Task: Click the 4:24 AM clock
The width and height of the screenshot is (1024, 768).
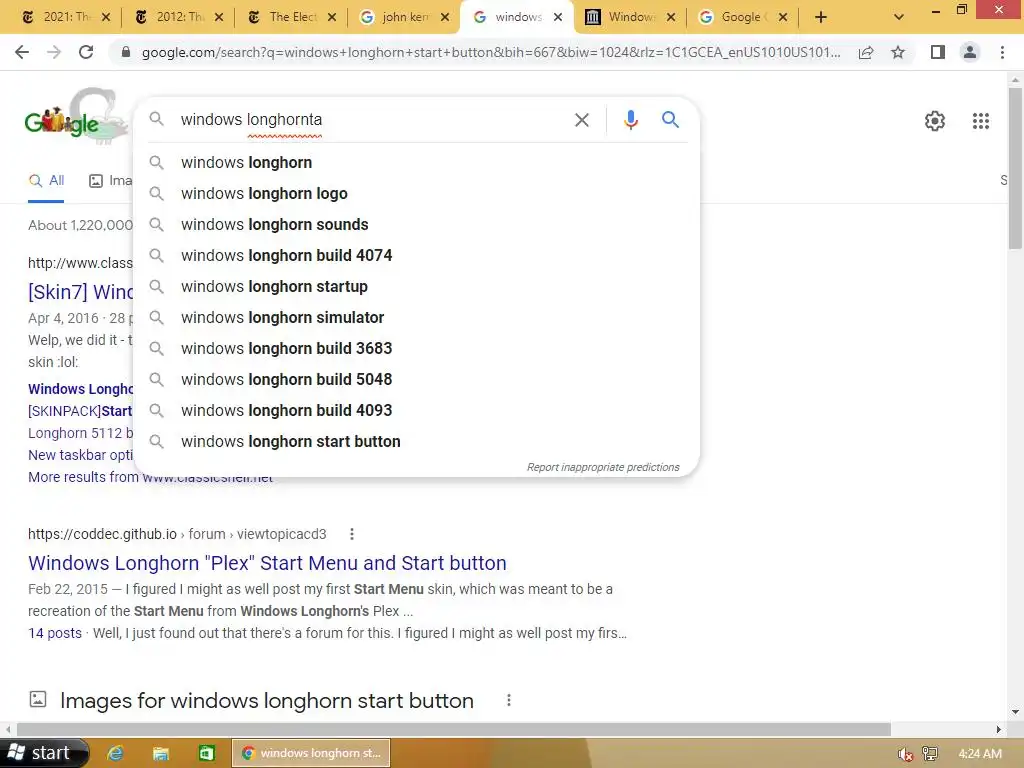Action: pyautogui.click(x=980, y=754)
